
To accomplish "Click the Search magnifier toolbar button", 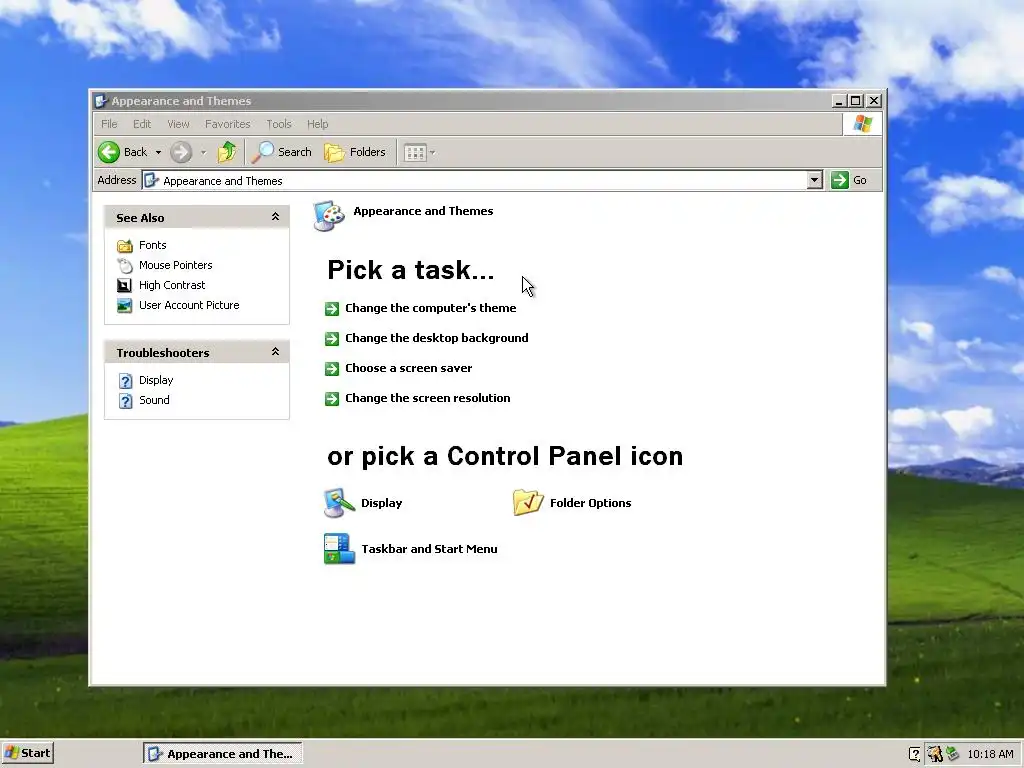I will pos(282,152).
